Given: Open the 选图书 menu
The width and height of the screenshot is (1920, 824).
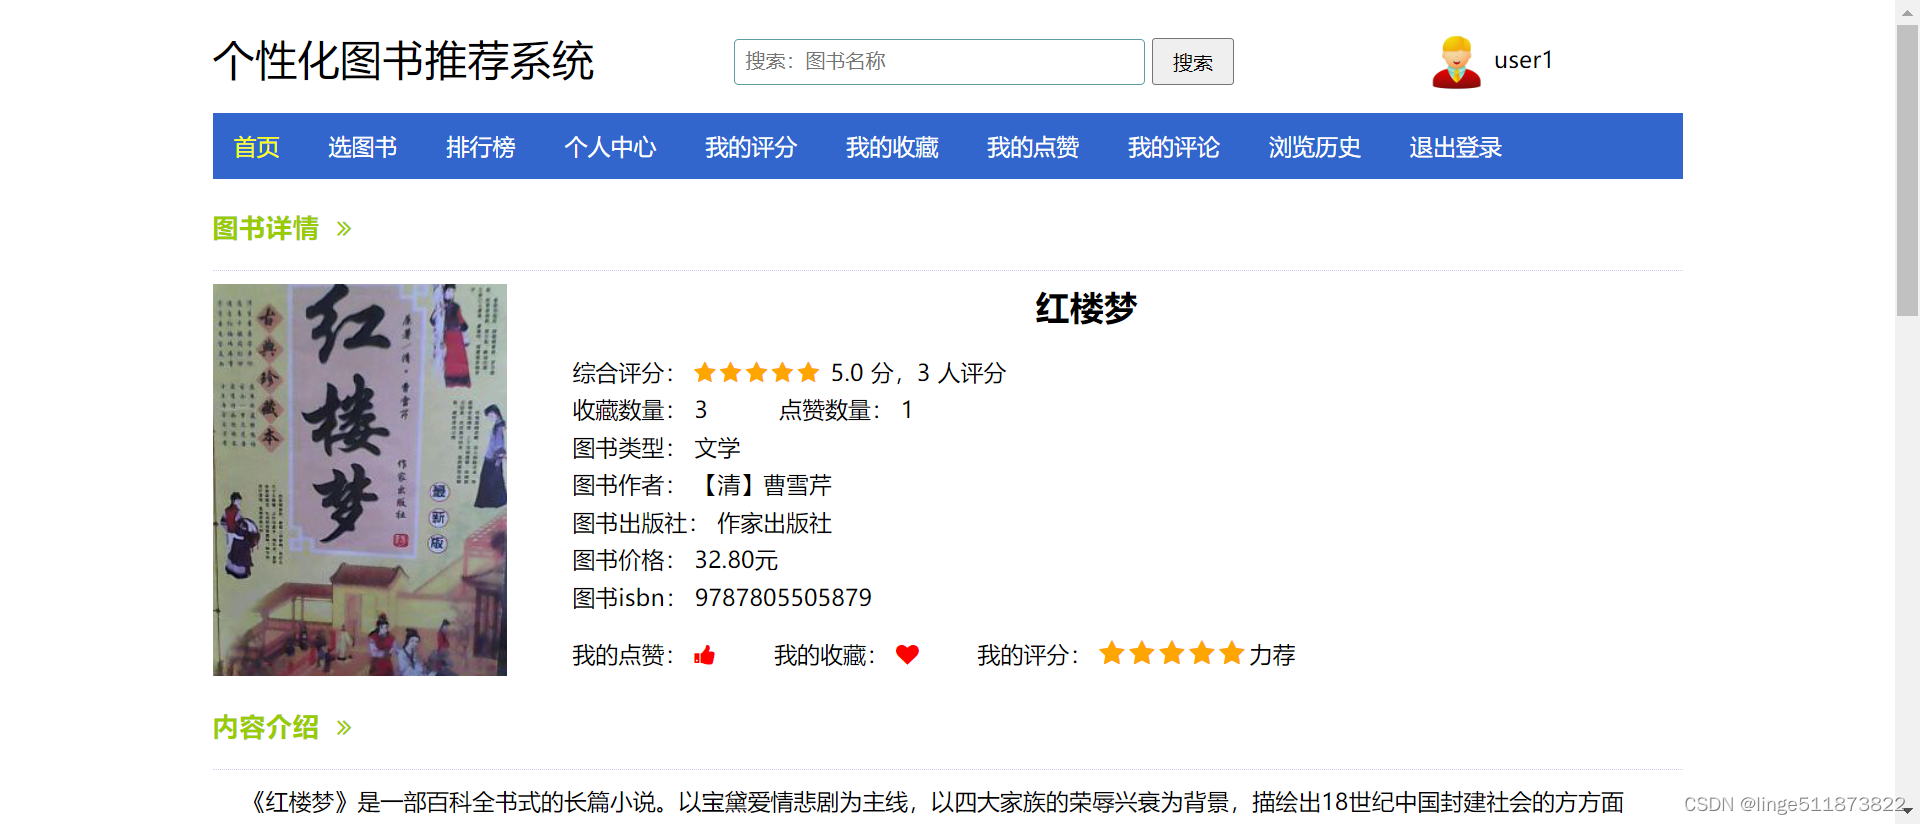Looking at the screenshot, I should click(x=362, y=147).
